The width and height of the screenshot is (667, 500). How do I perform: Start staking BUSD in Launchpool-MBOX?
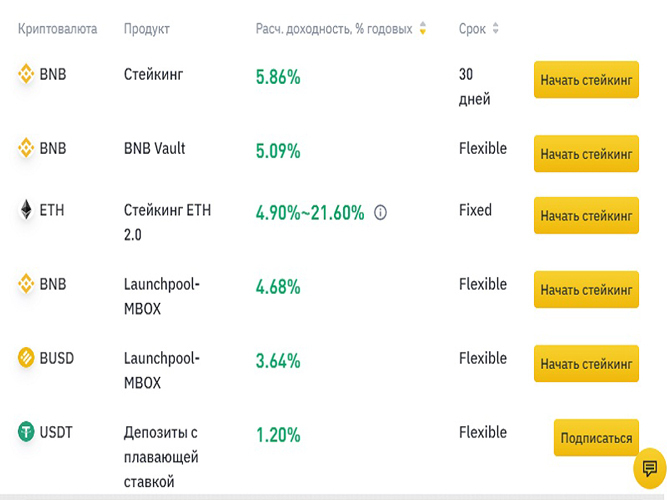coord(586,363)
